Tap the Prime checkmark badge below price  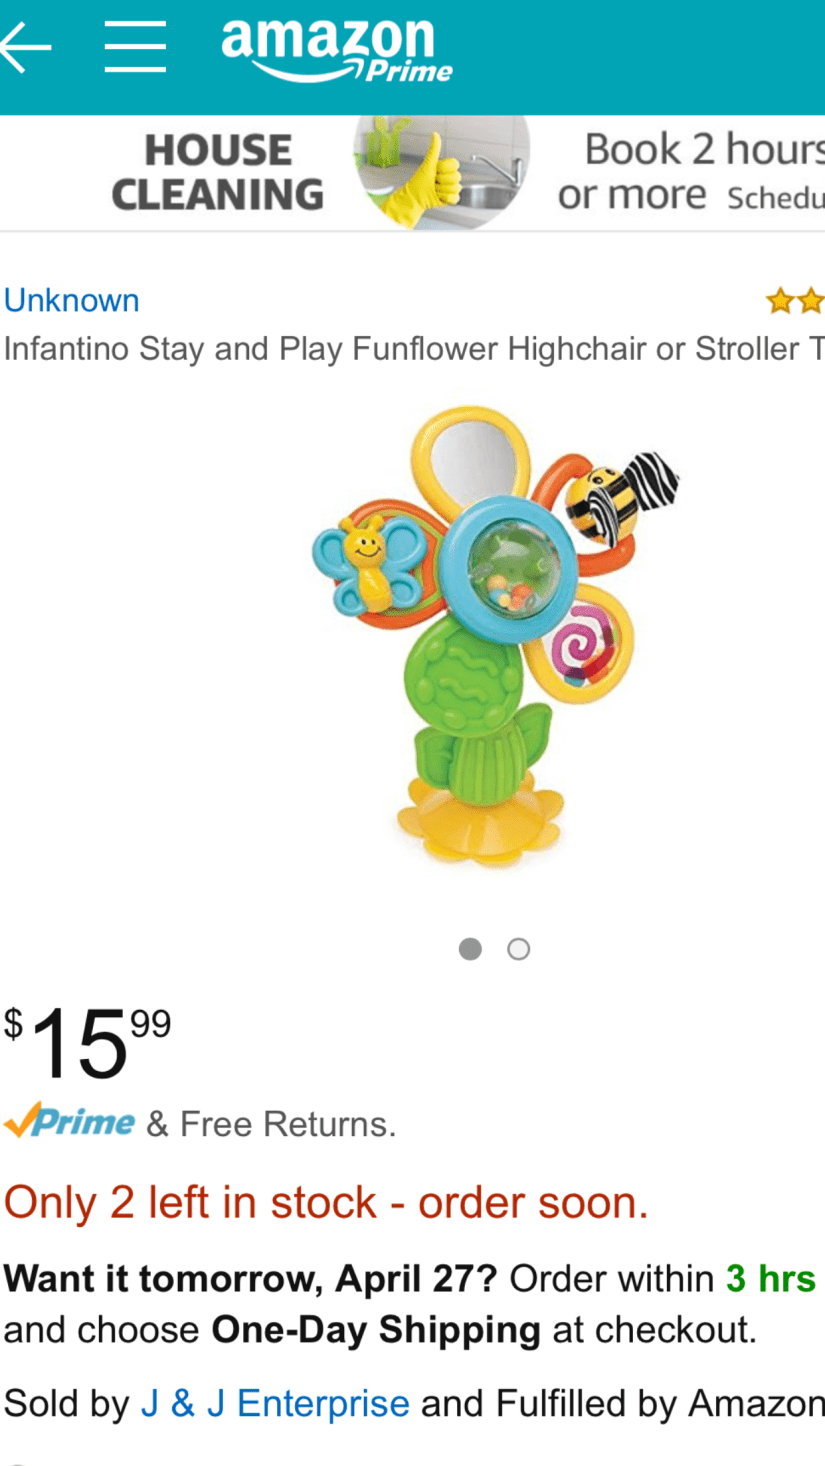69,1122
